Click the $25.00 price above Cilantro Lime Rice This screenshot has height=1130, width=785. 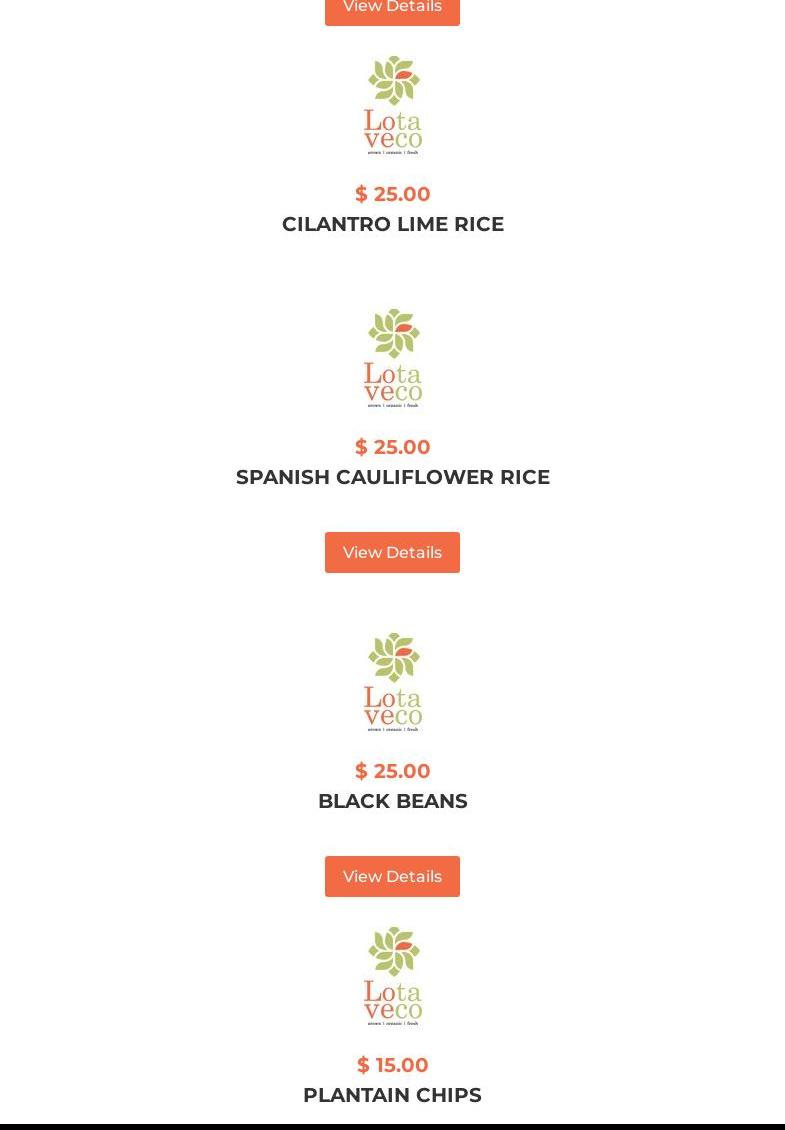(x=392, y=194)
